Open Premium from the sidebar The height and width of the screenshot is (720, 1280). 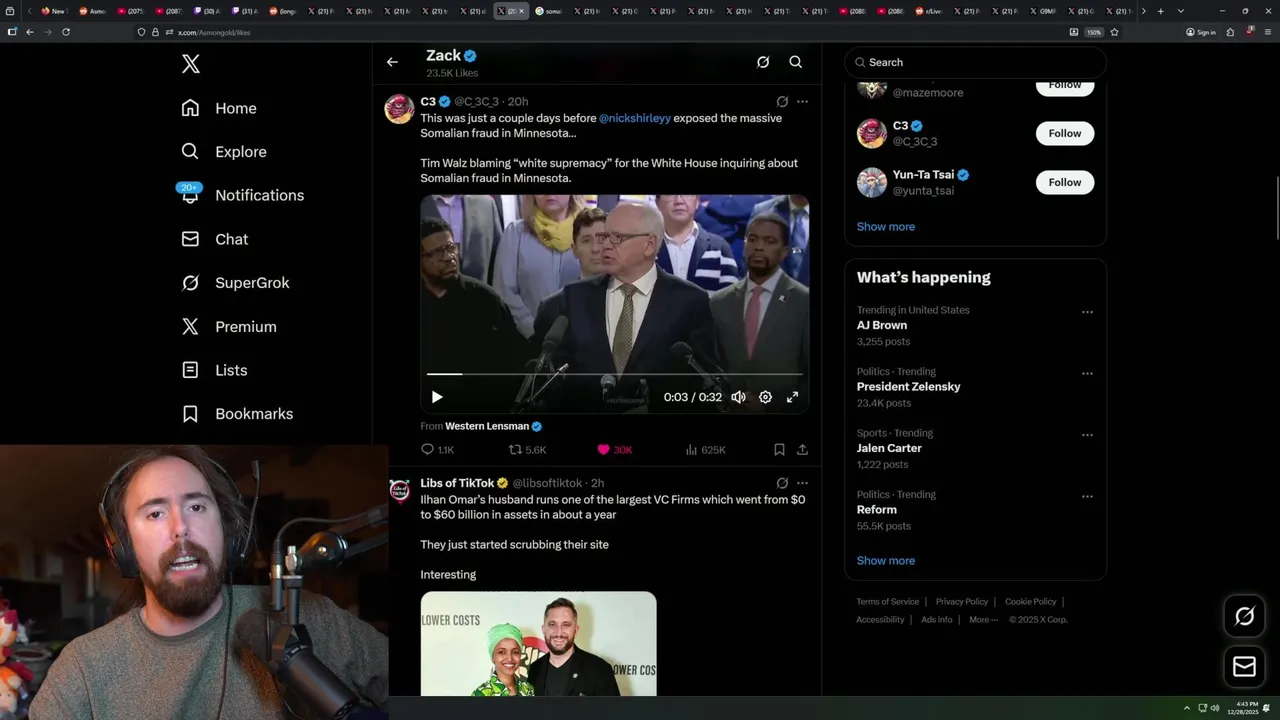tap(229, 326)
